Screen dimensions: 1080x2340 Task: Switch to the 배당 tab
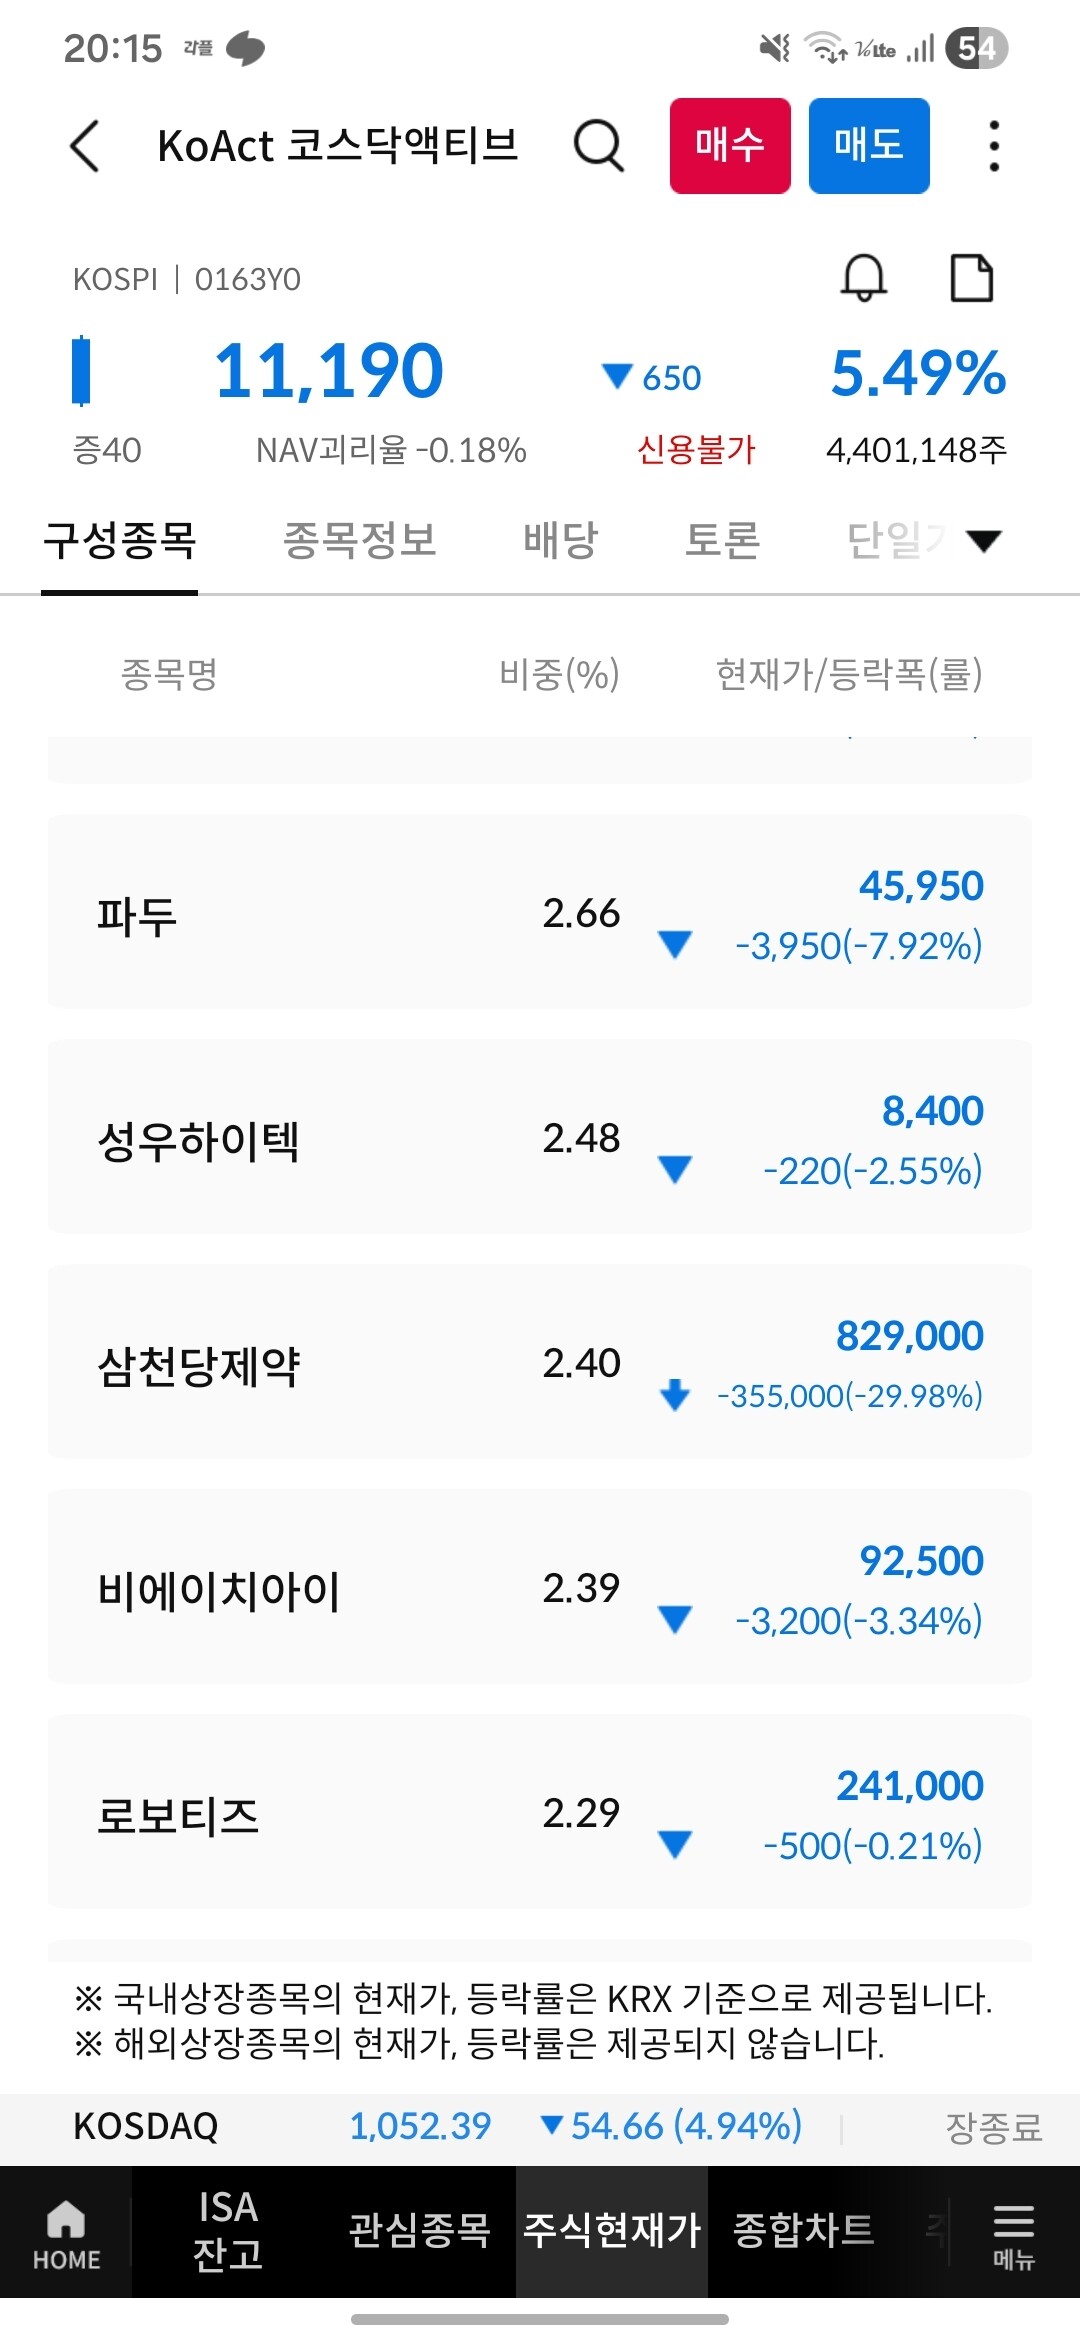[x=560, y=541]
